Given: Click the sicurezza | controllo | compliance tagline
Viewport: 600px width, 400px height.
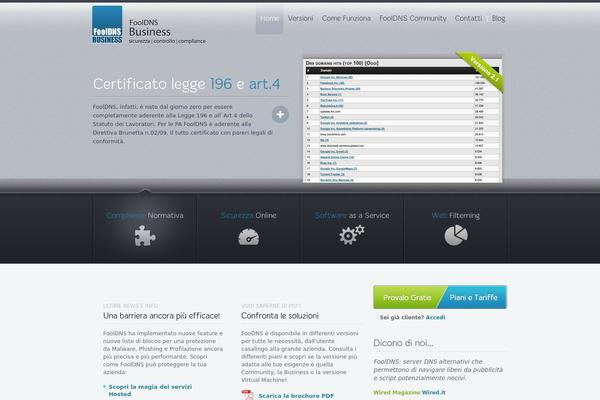Looking at the screenshot, I should 167,41.
